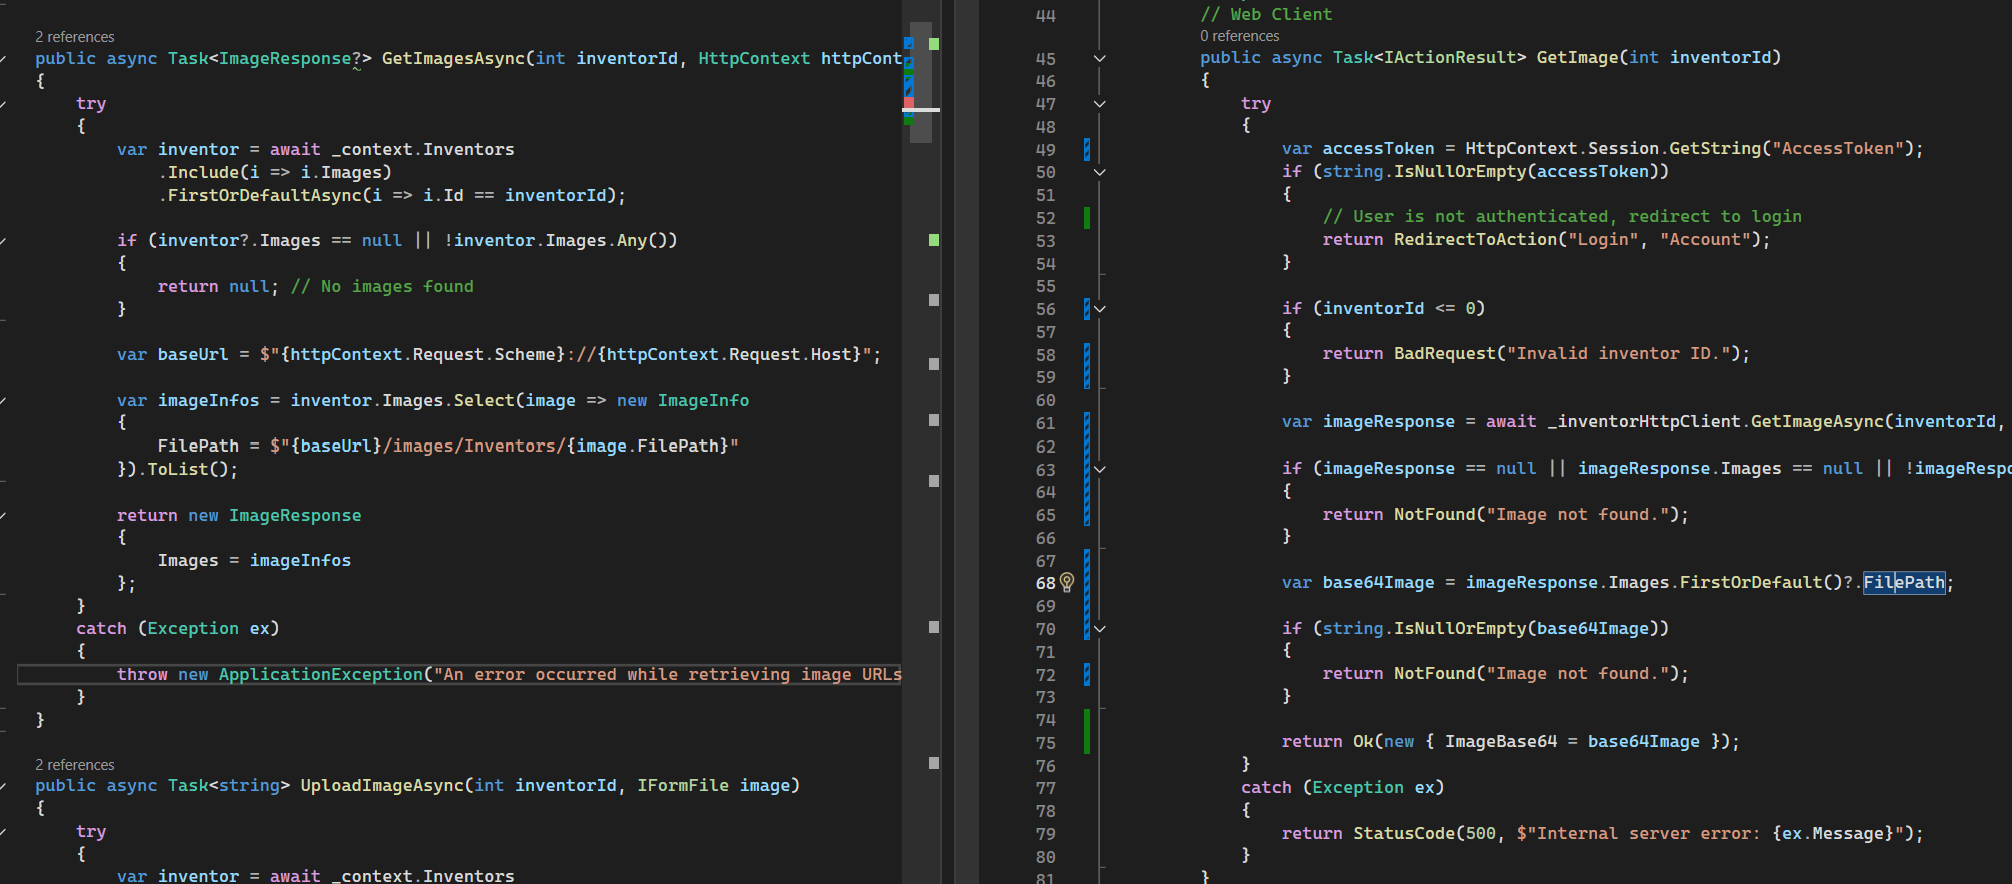The image size is (2012, 884).
Task: Collapse the GetImage method at line 45
Action: pos(1099,58)
